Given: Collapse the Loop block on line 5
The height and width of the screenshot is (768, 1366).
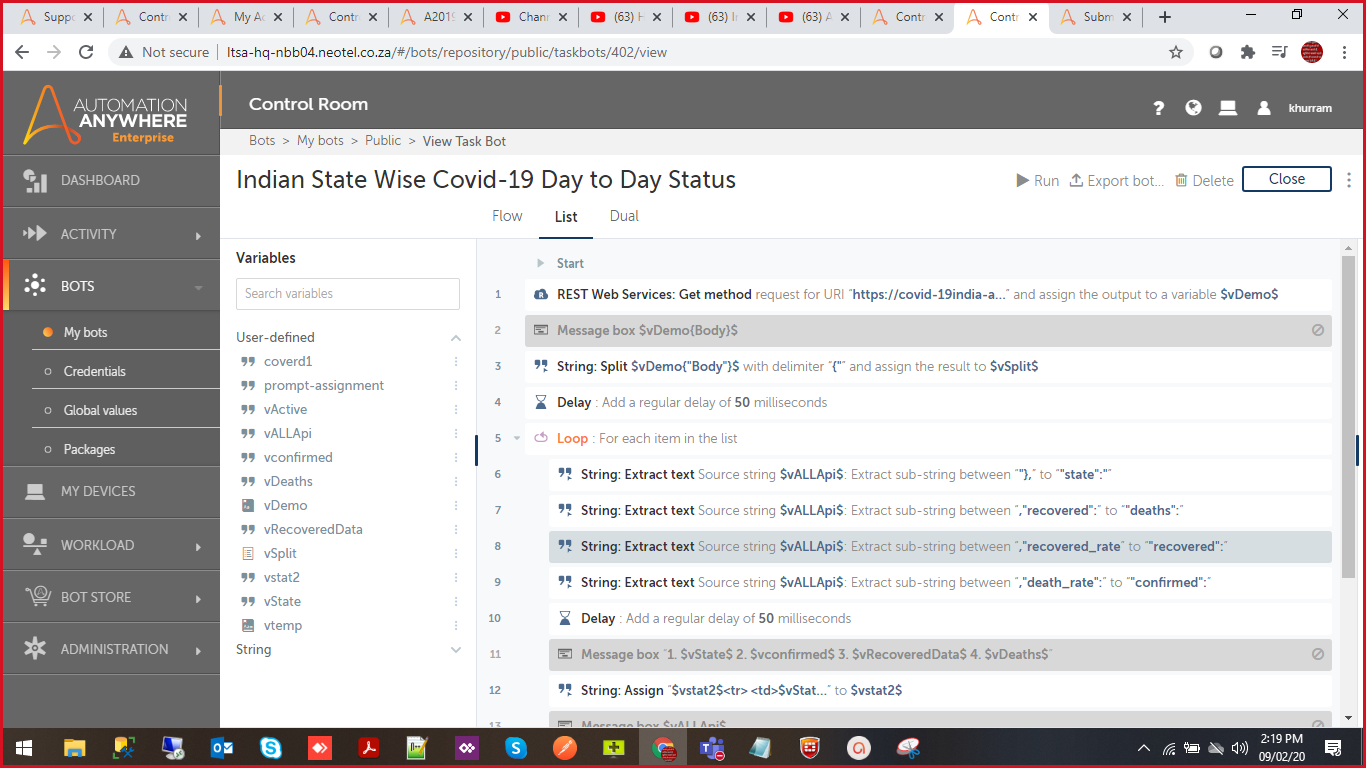Looking at the screenshot, I should click(x=517, y=438).
